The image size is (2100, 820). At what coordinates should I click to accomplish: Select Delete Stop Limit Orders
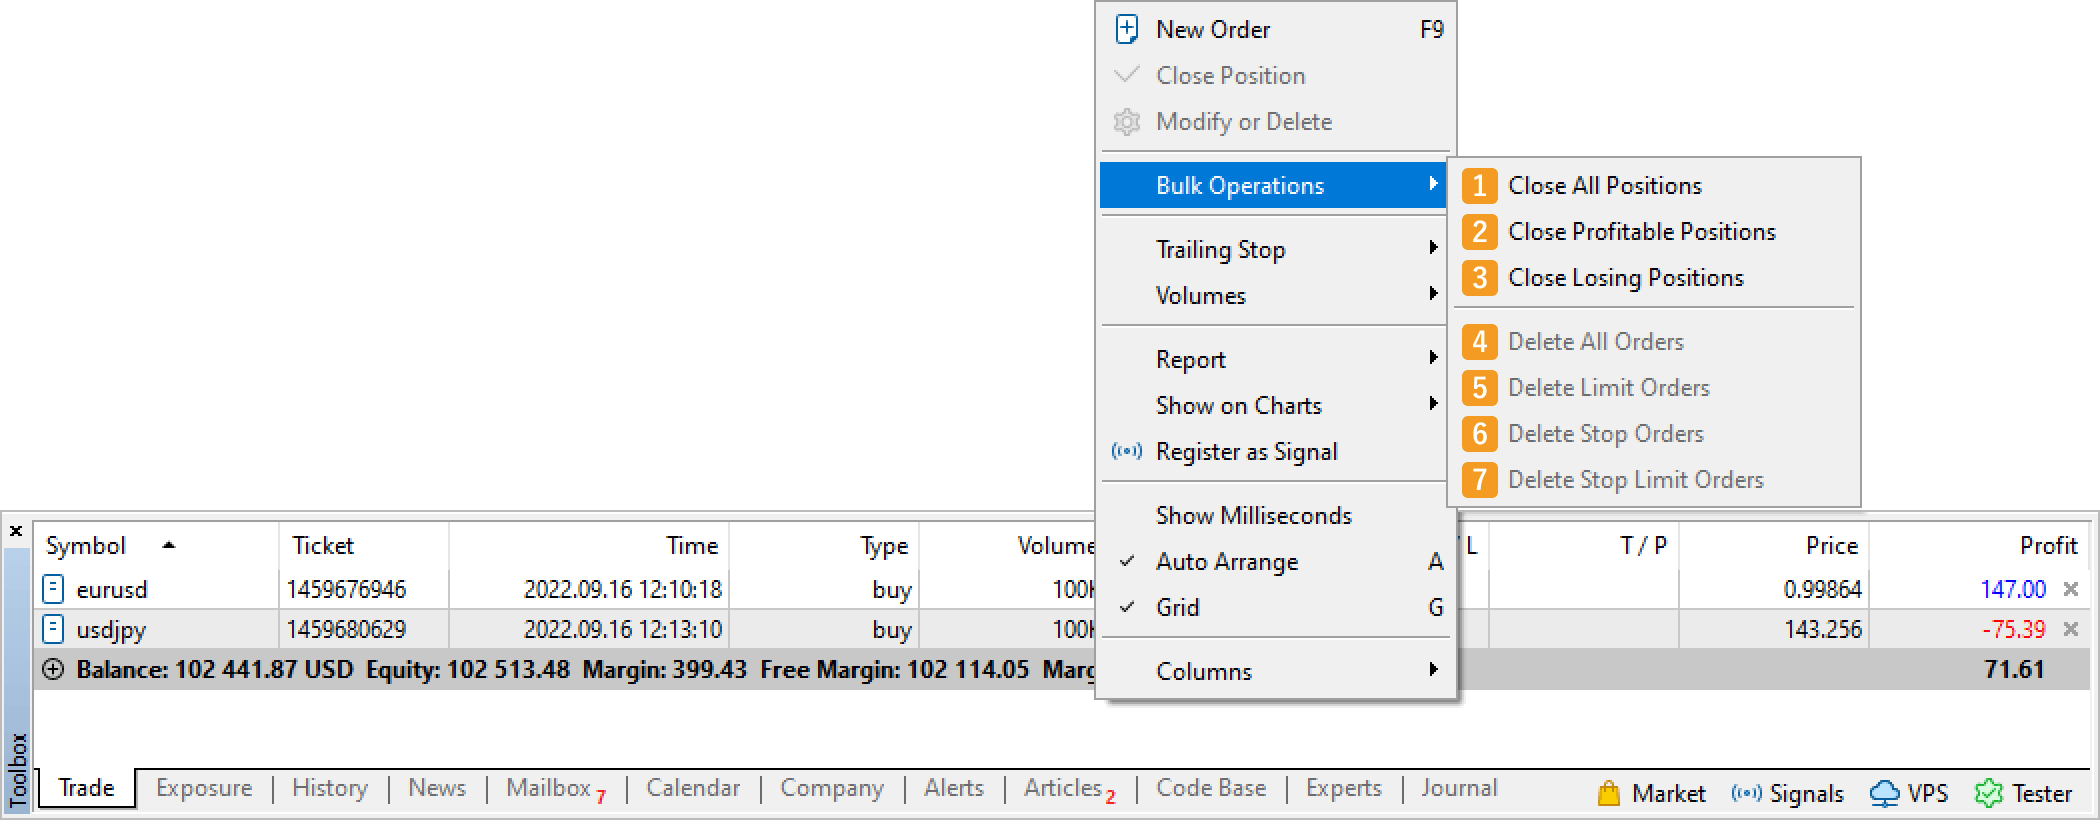1655,479
